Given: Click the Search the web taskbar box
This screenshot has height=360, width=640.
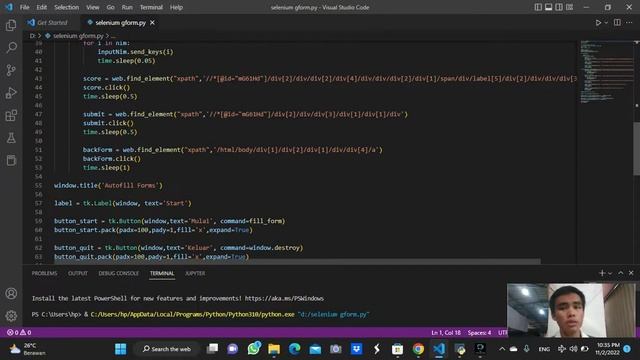Looking at the screenshot, I should 167,349.
